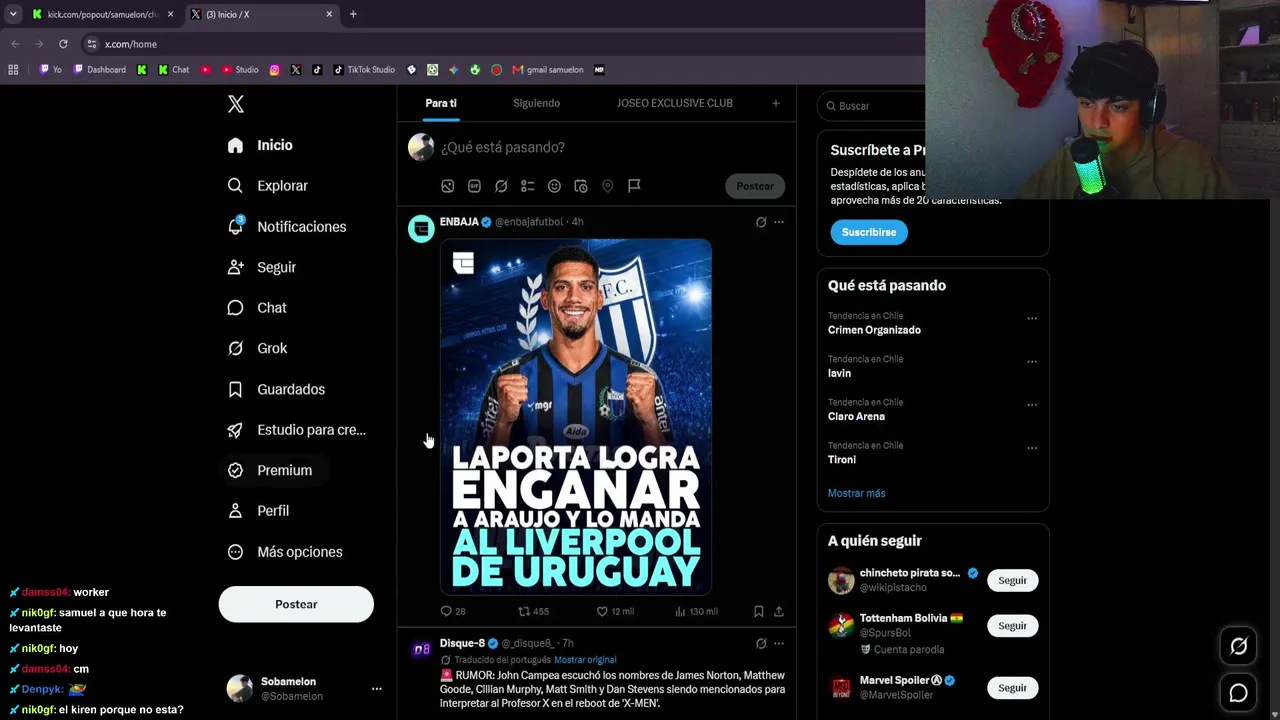Screen dimensions: 1280x720
Task: Click the flag icon in the composer toolbar
Action: pyautogui.click(x=634, y=186)
